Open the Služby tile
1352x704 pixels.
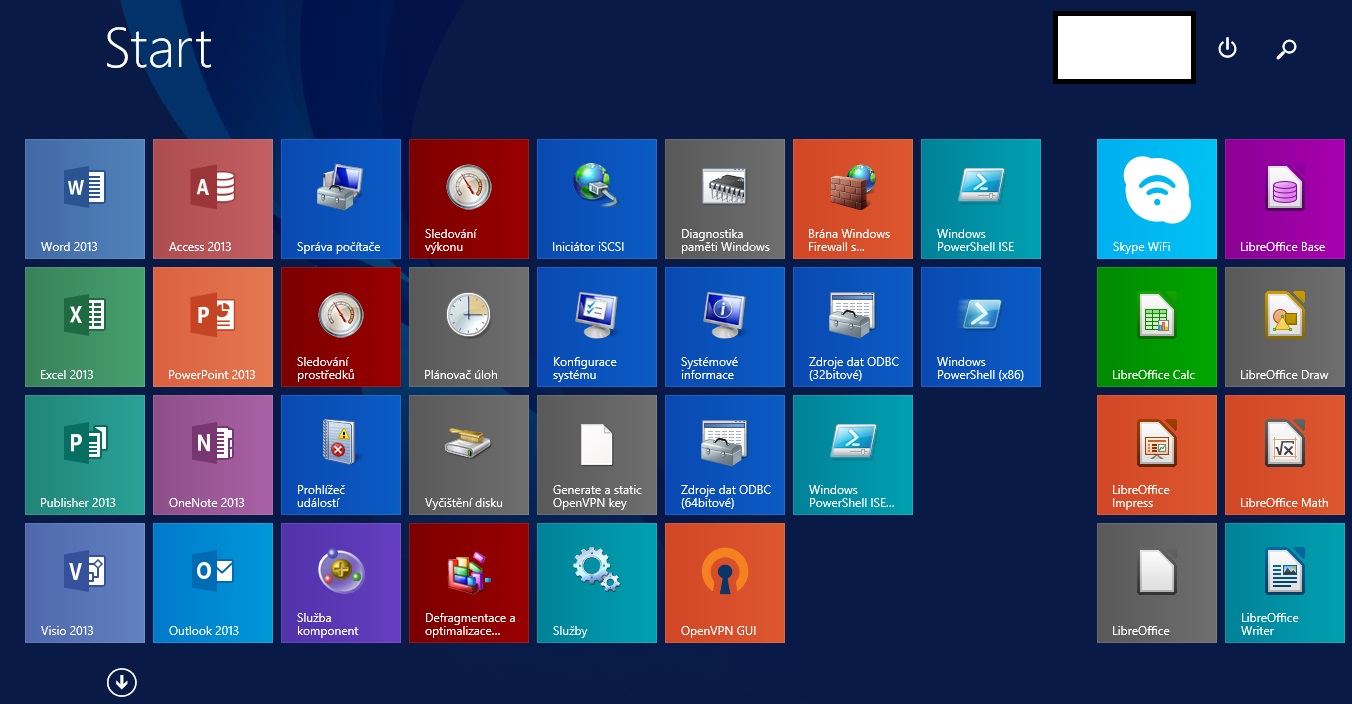tap(597, 583)
